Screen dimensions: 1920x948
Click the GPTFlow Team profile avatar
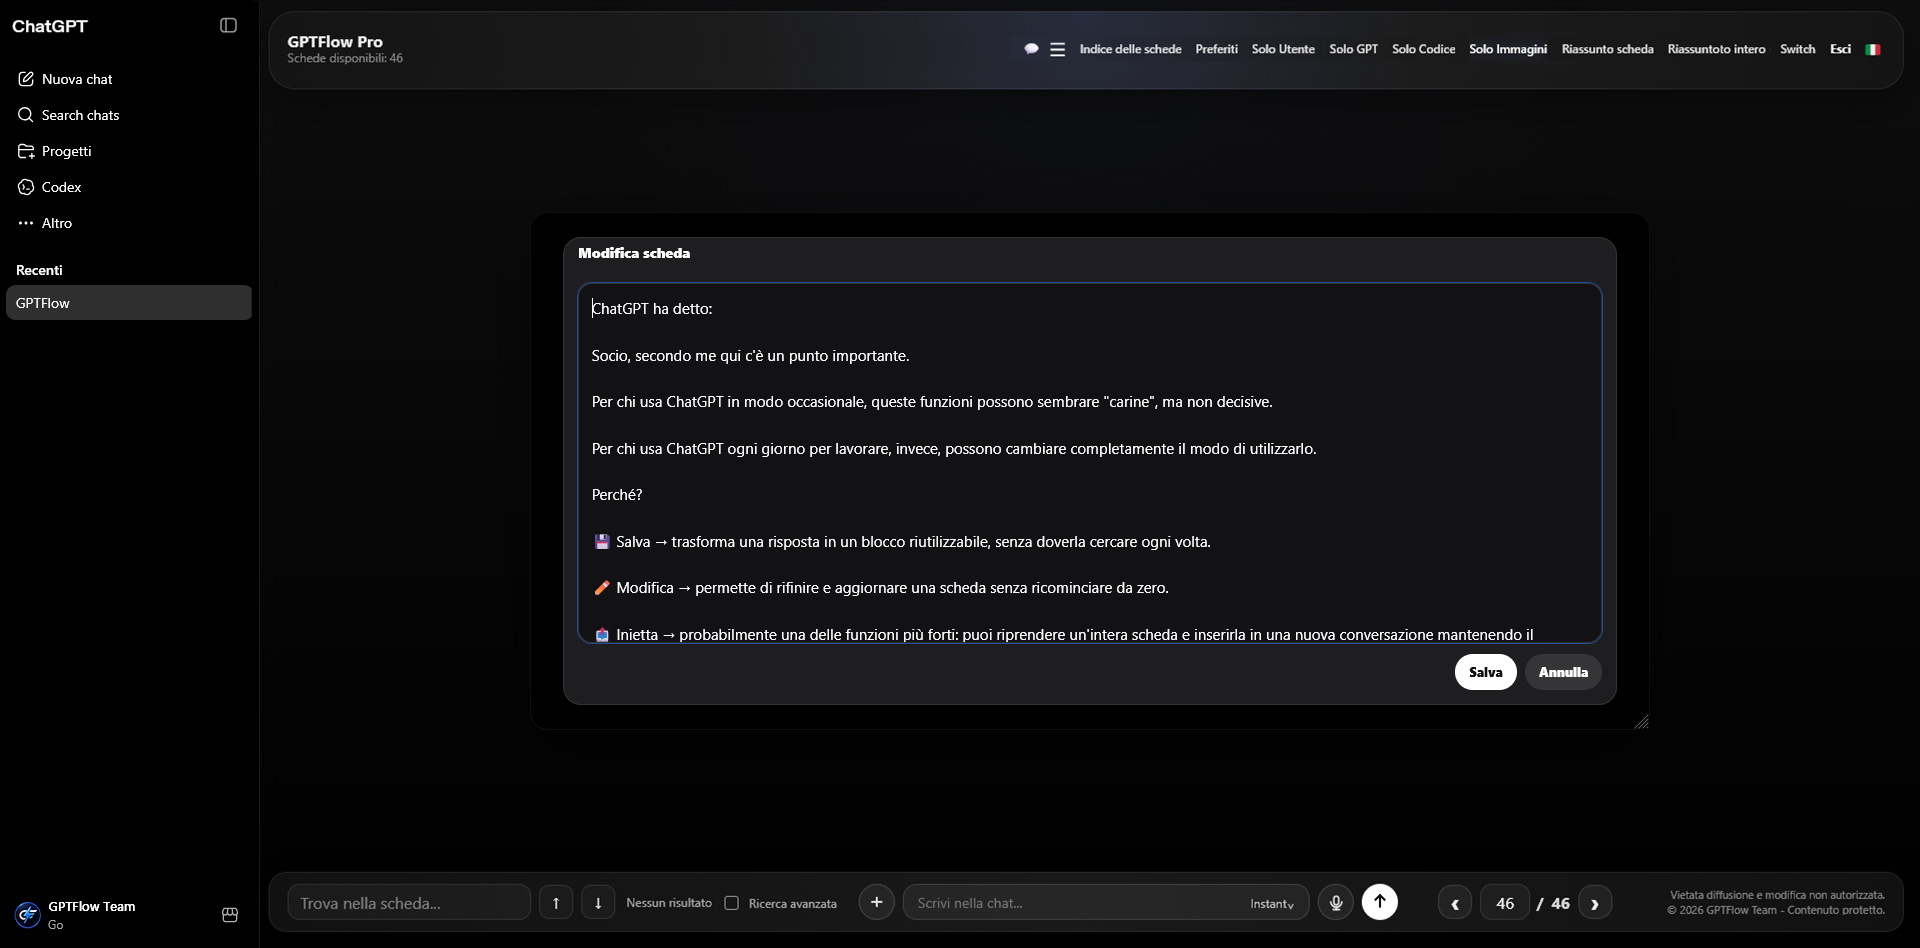(x=27, y=914)
